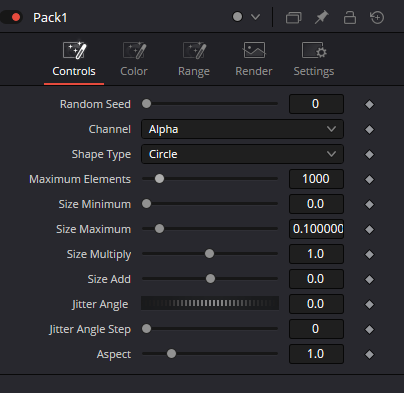Open the Channel dropdown showing Alpha
Viewport: 404px width, 393px height.
tap(242, 129)
